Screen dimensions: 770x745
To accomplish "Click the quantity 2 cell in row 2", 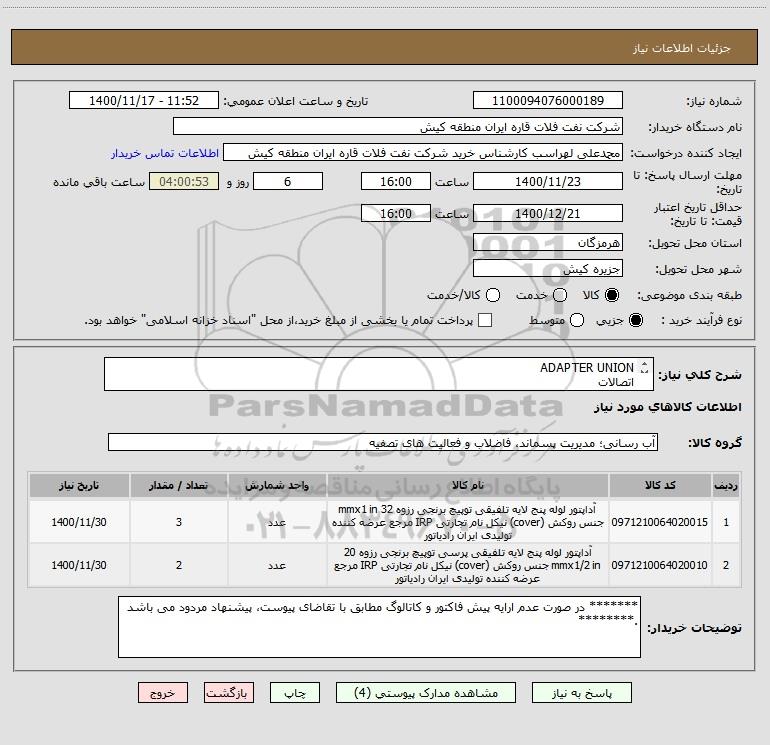I will pyautogui.click(x=179, y=565).
